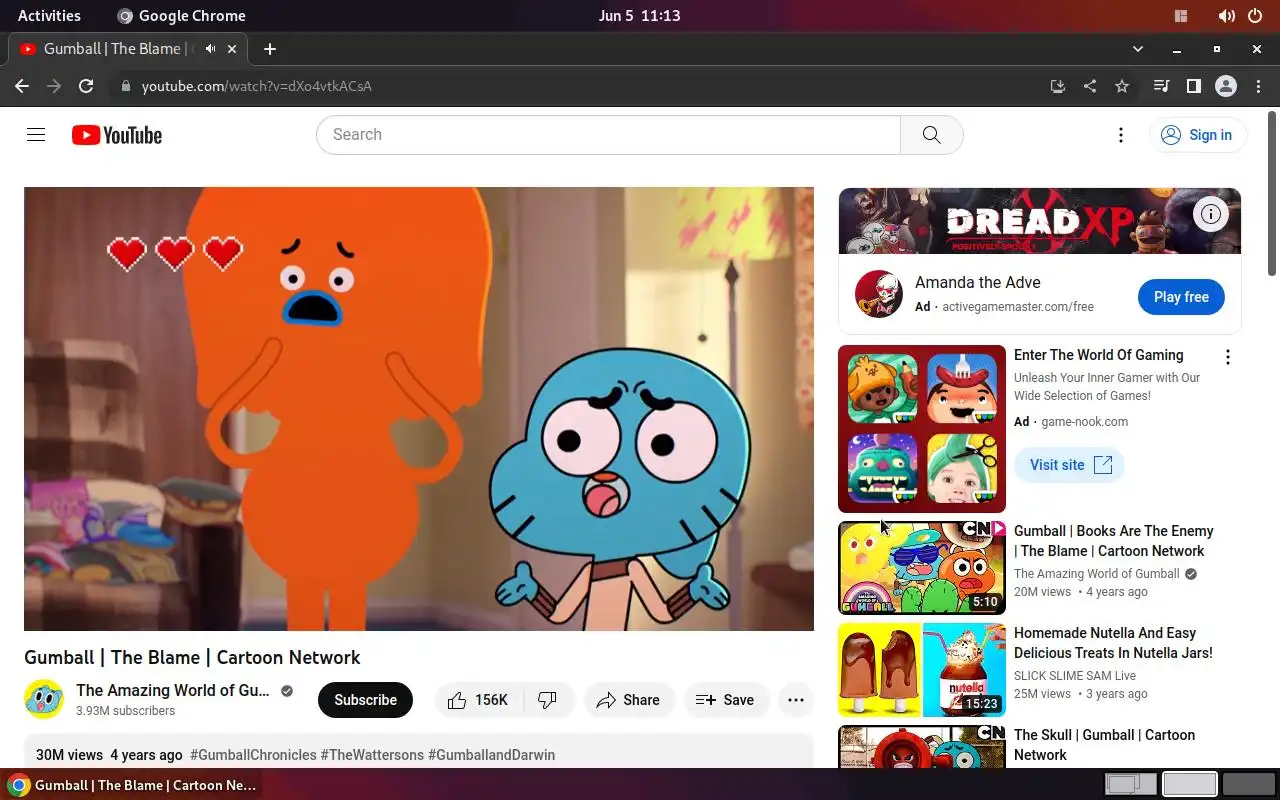The width and height of the screenshot is (1280, 800).
Task: Open the channel avatar of Gumball
Action: [x=44, y=699]
